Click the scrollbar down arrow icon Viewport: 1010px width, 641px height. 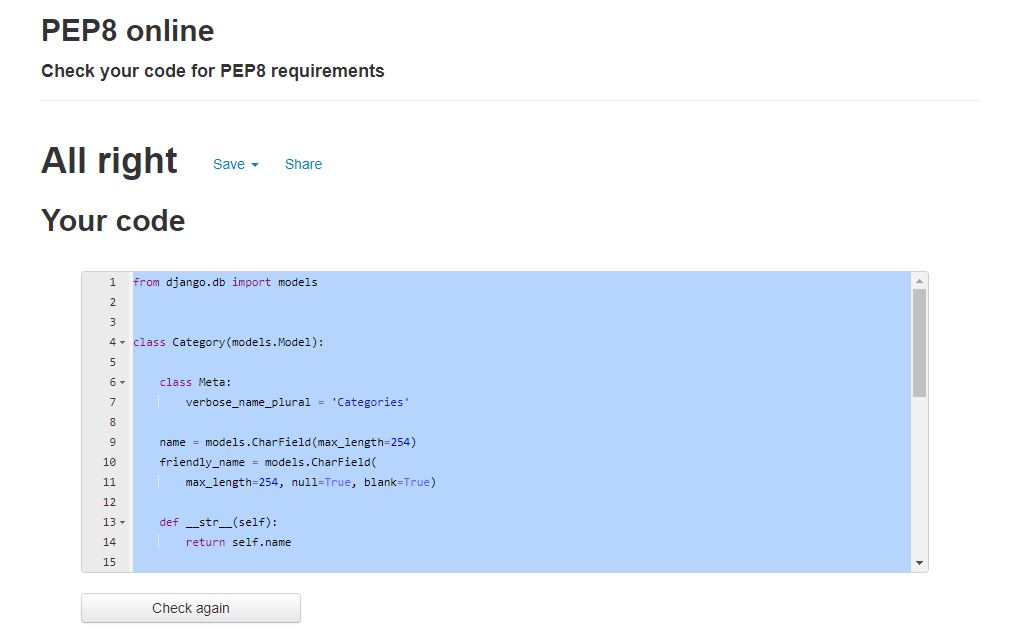[919, 562]
